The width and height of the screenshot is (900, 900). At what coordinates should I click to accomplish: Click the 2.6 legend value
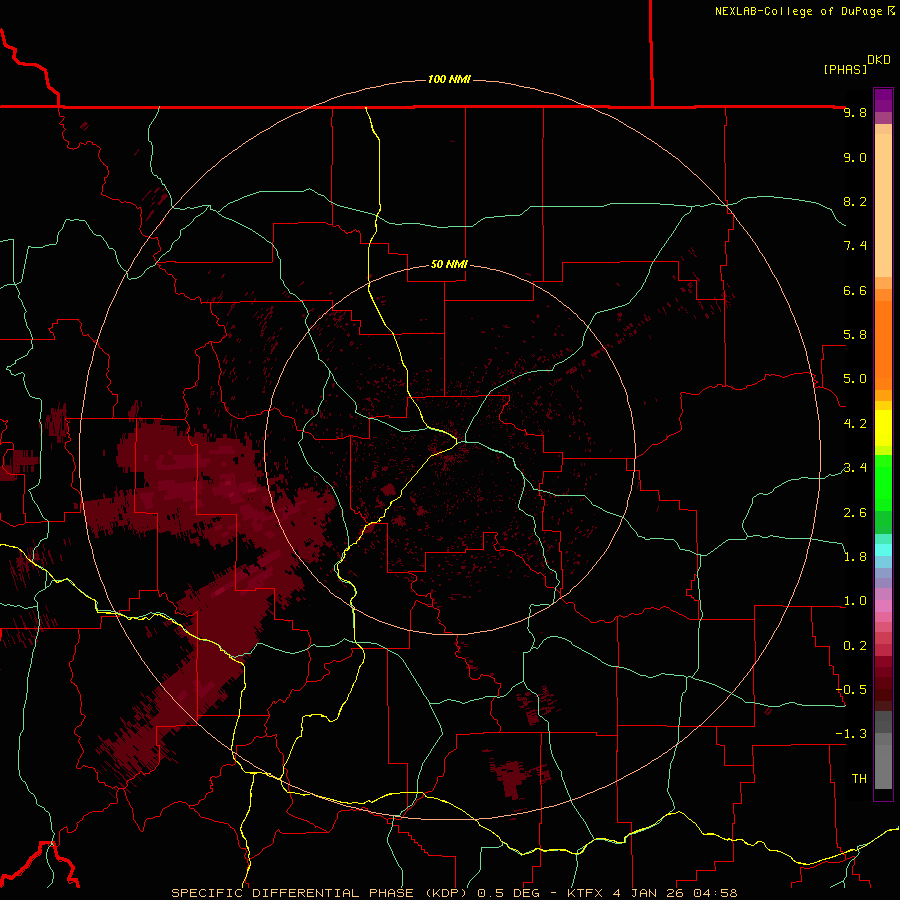855,513
